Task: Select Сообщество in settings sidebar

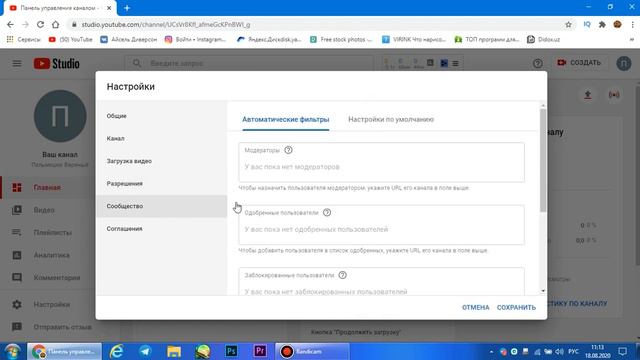Action: [x=162, y=206]
